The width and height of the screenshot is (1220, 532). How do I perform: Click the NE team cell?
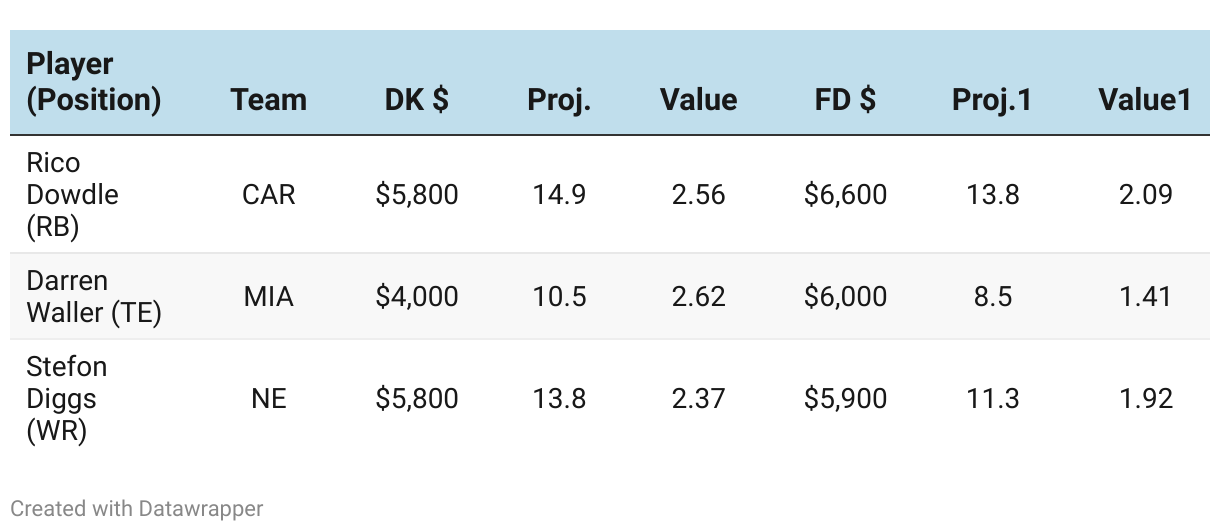click(268, 399)
